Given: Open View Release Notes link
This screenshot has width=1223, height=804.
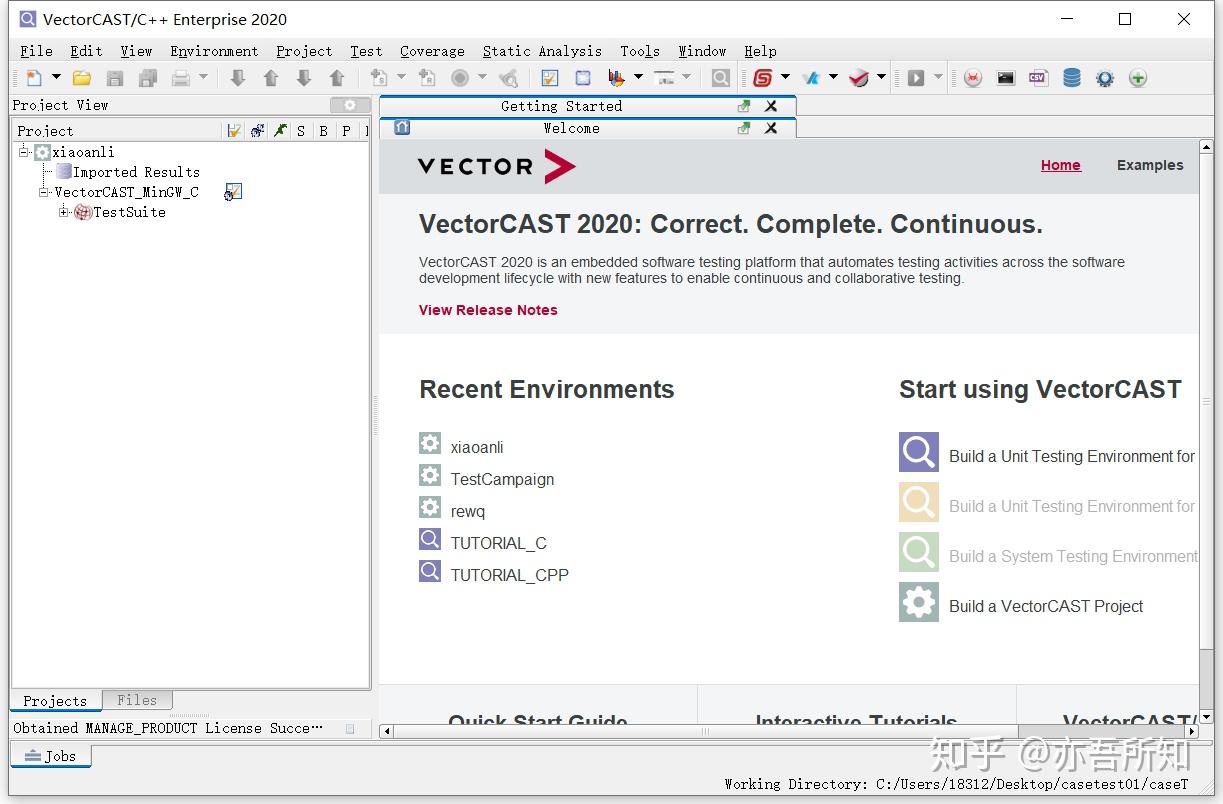Looking at the screenshot, I should (x=488, y=310).
